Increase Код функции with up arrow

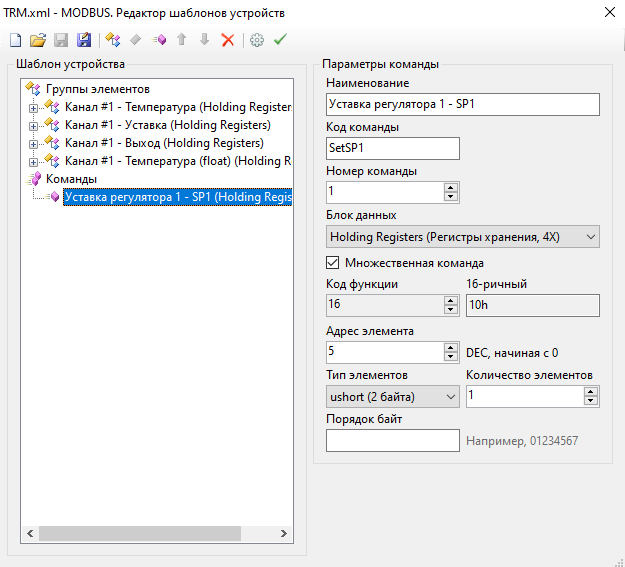tap(450, 301)
